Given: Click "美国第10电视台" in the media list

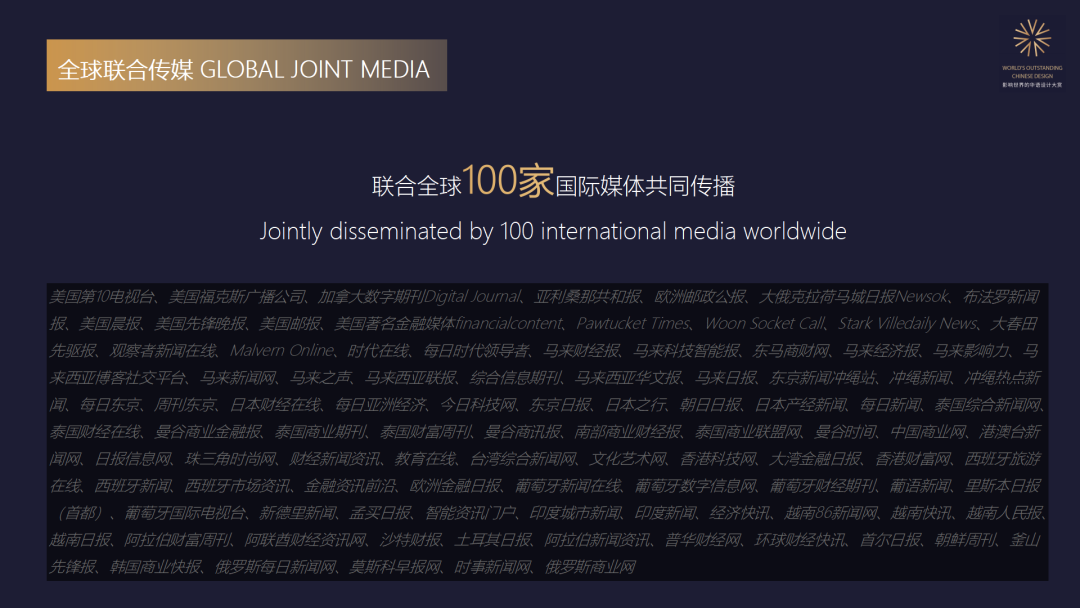Looking at the screenshot, I should [103, 297].
